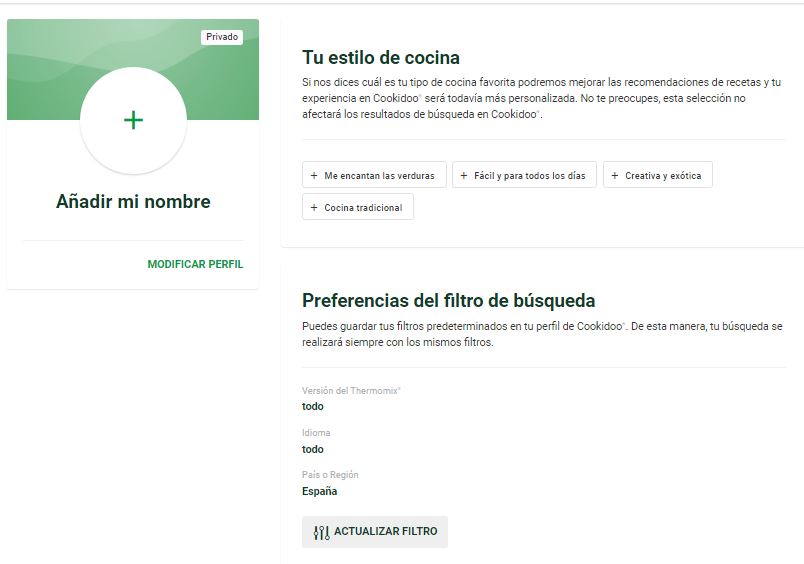Open the MODIFICAR PERFIL link
This screenshot has height=564, width=804.
point(195,265)
